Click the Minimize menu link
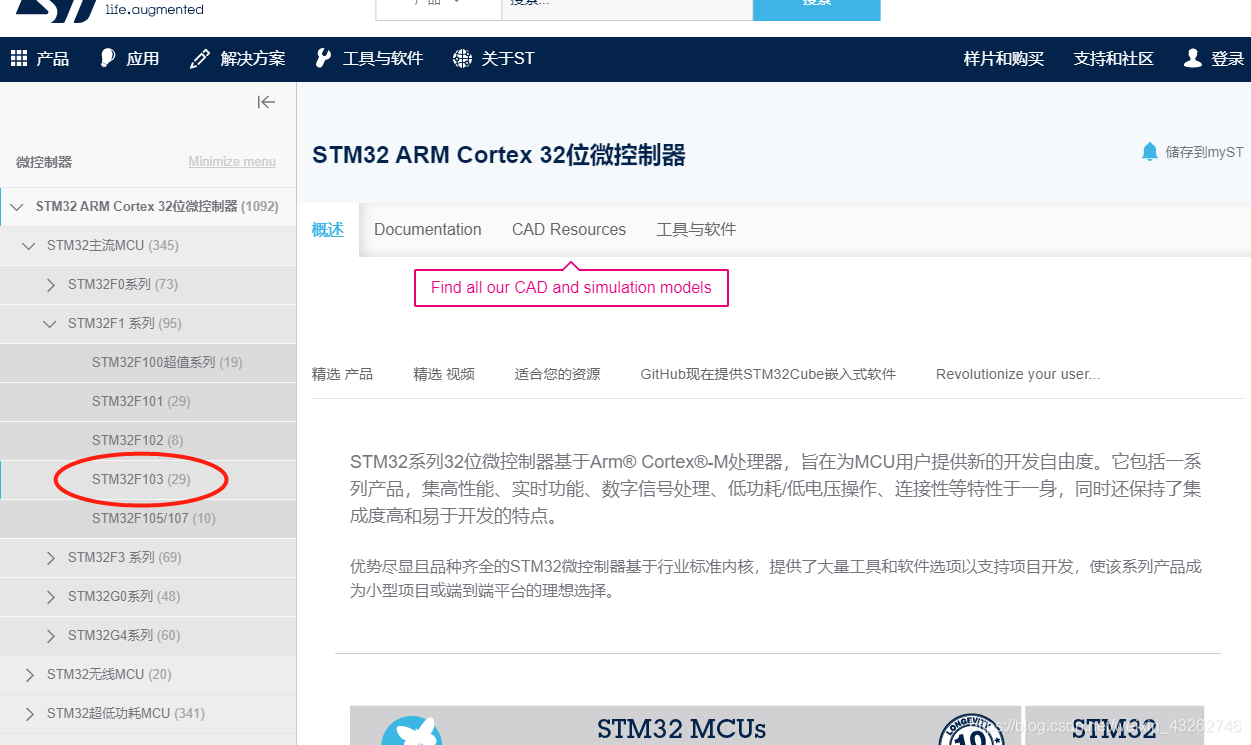This screenshot has width=1251, height=745. (x=232, y=162)
